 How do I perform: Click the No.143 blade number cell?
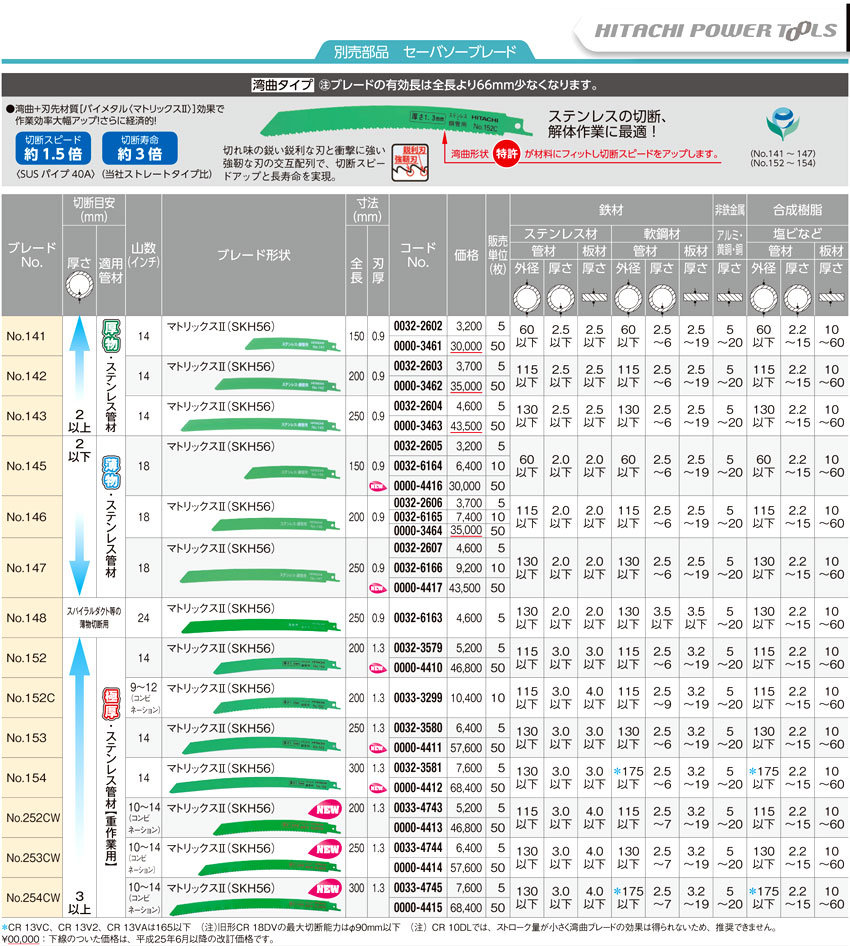31,416
